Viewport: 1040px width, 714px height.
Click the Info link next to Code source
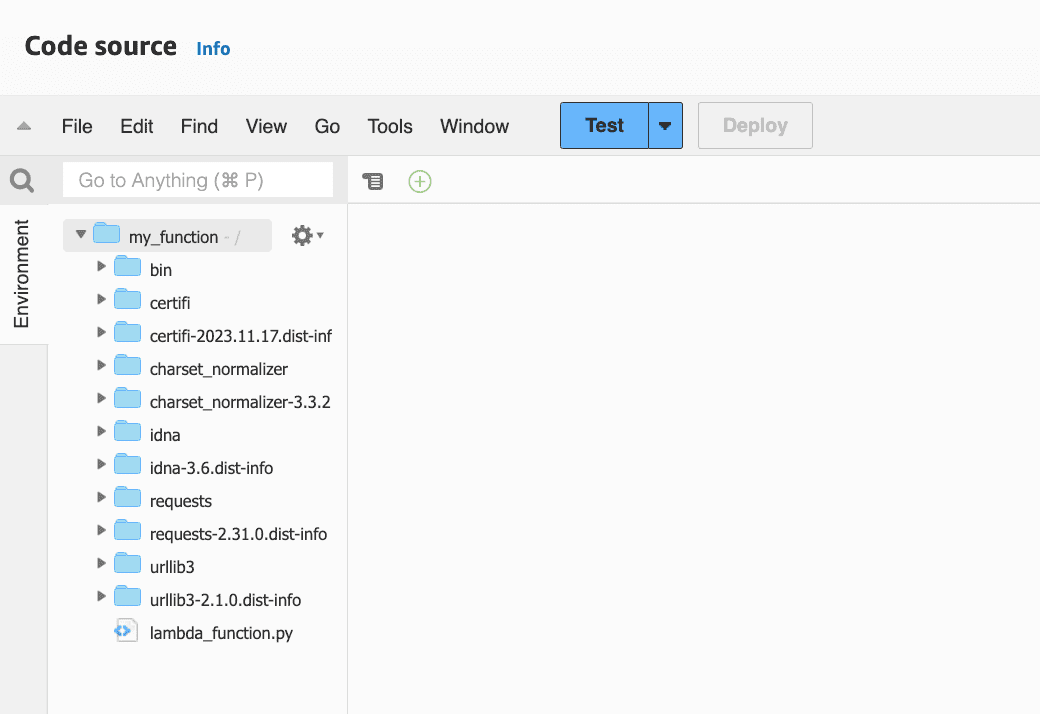[x=213, y=48]
